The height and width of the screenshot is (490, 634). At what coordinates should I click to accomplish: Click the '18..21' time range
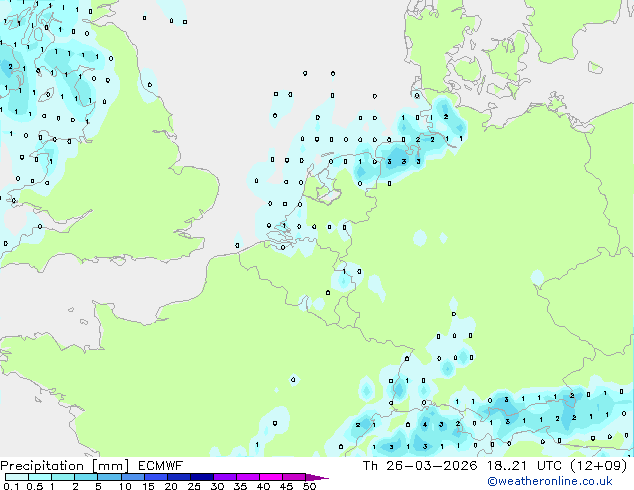507,466
